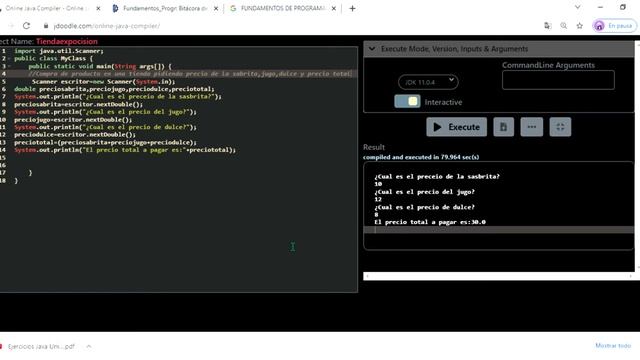Screen dimensions: 640x360
Task: Close the Fundamentos_Progr Bitácora tab
Action: 216,8
